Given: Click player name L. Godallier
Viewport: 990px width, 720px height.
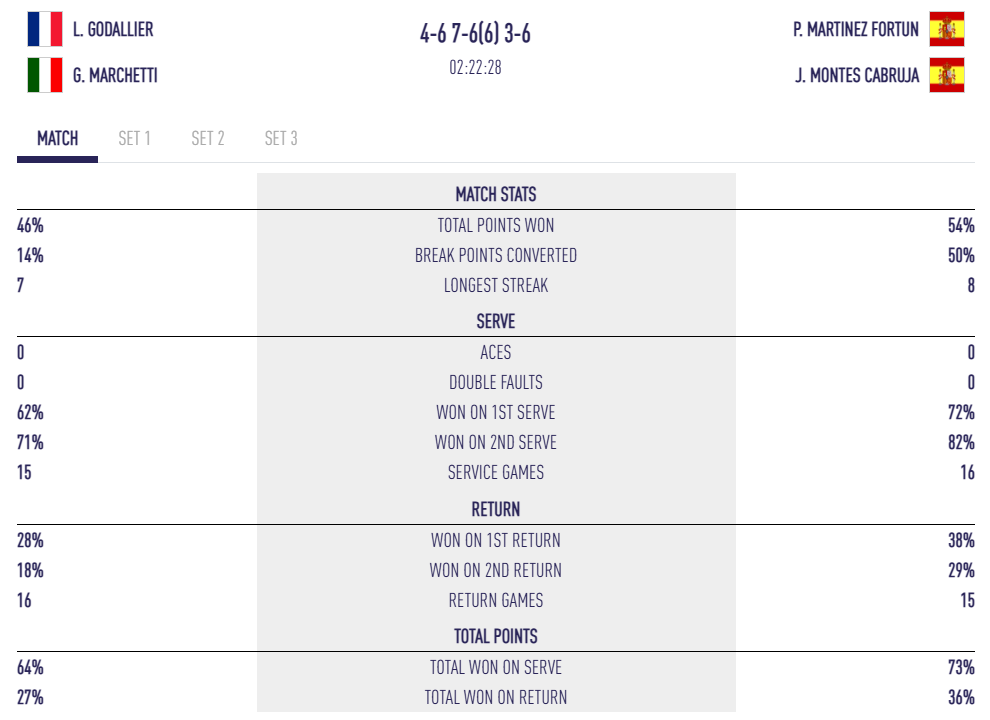Looking at the screenshot, I should coord(113,30).
